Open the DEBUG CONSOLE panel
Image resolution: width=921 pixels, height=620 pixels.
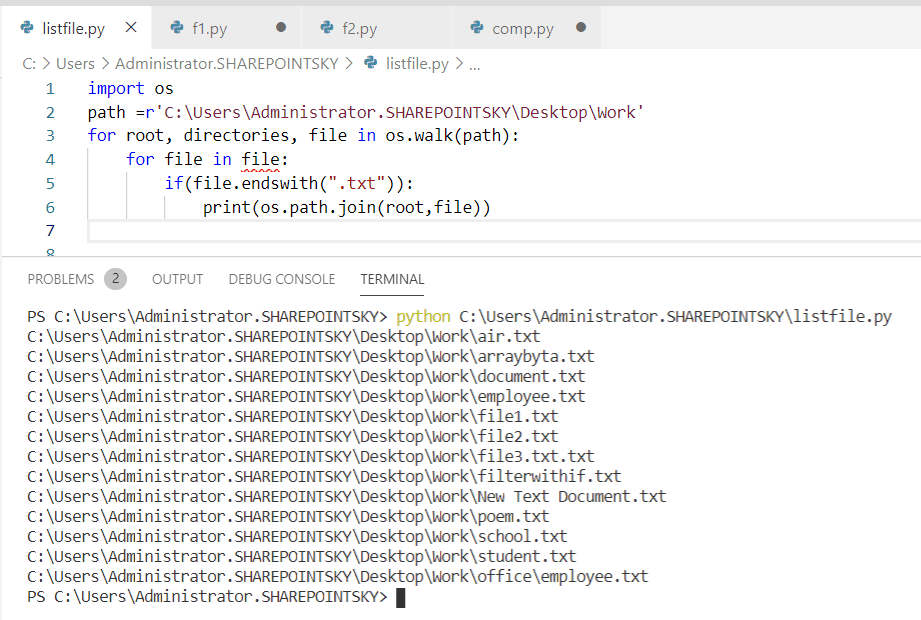[x=281, y=279]
